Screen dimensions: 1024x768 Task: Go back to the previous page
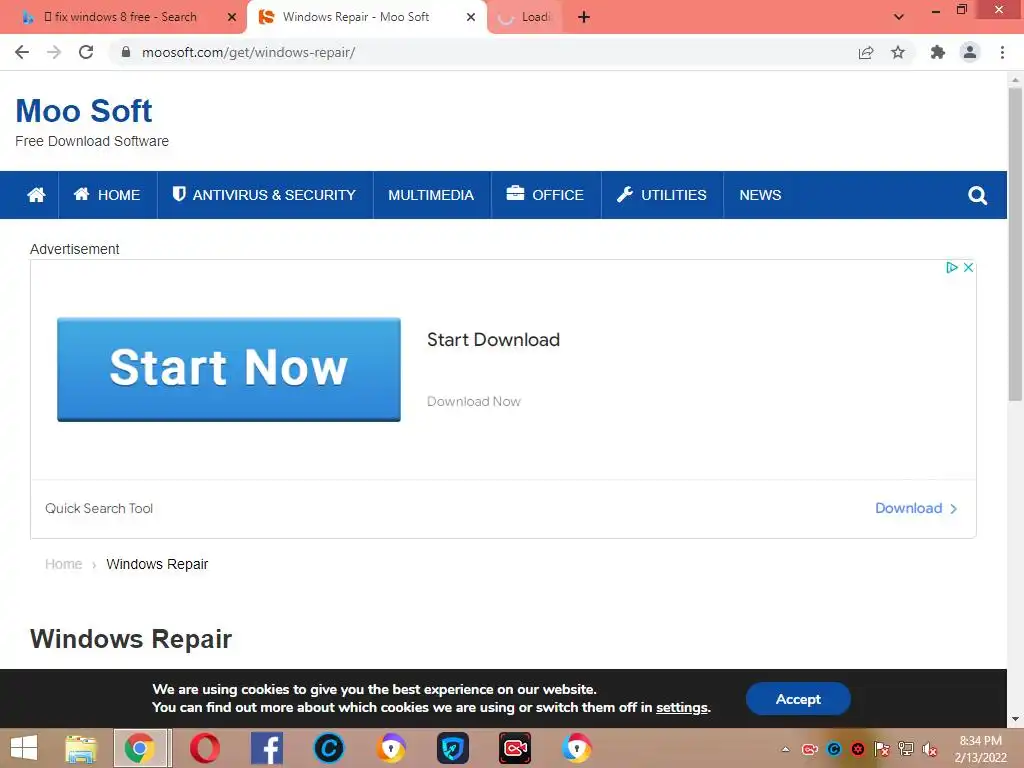(22, 52)
